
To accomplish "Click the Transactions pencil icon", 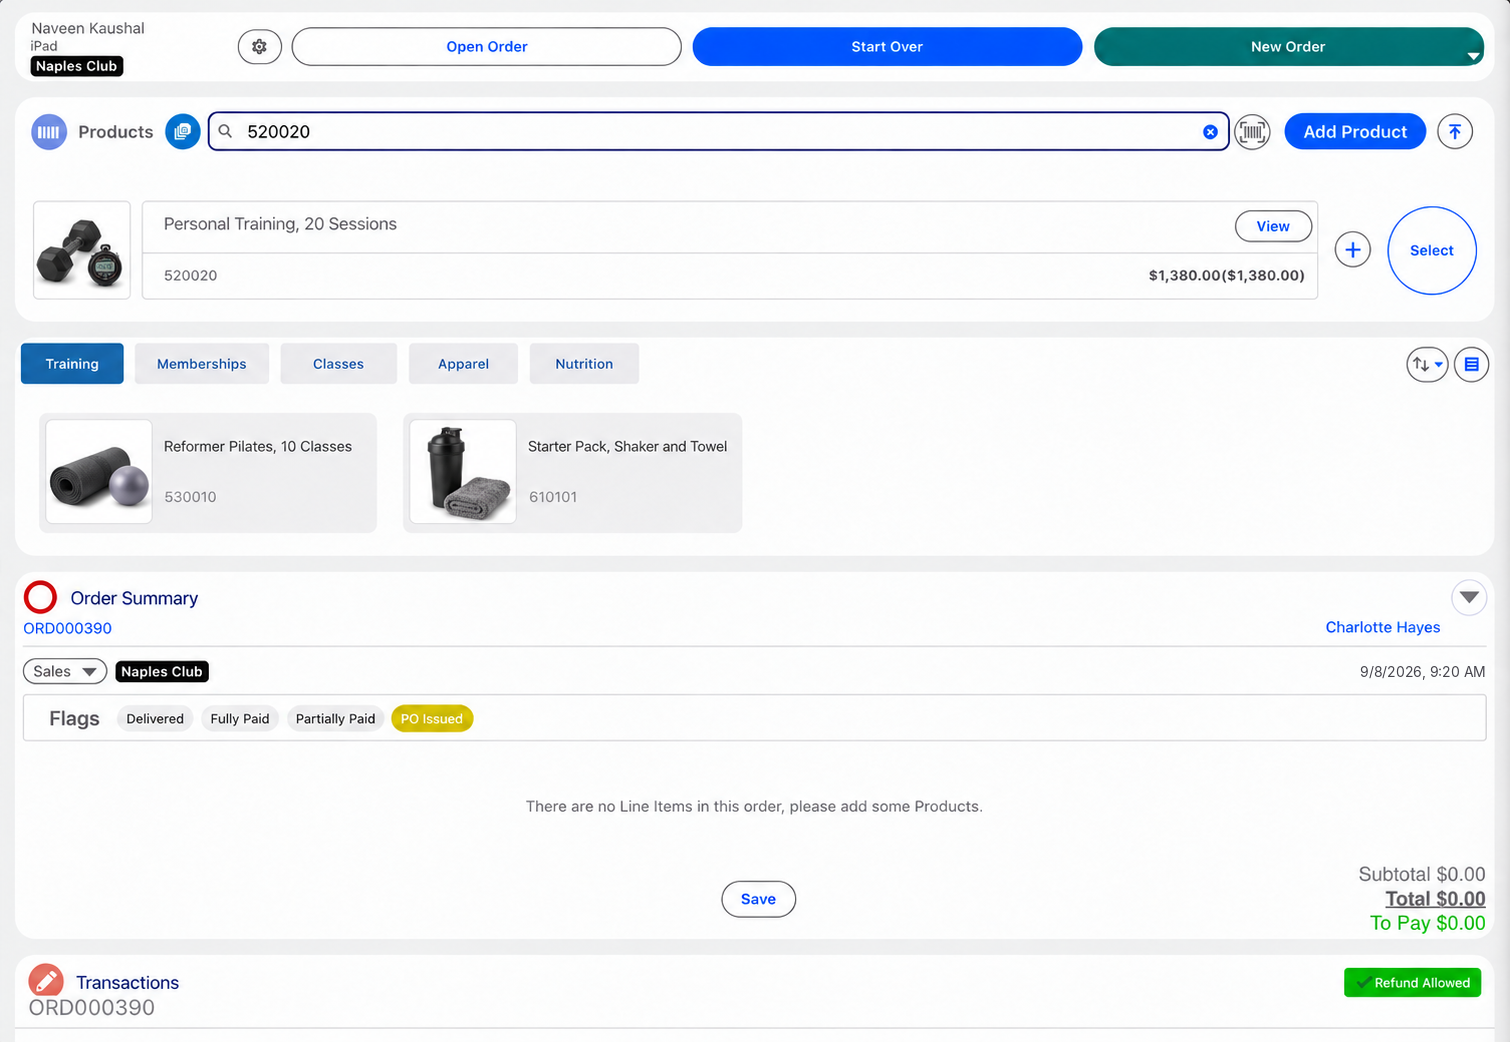I will pyautogui.click(x=46, y=982).
